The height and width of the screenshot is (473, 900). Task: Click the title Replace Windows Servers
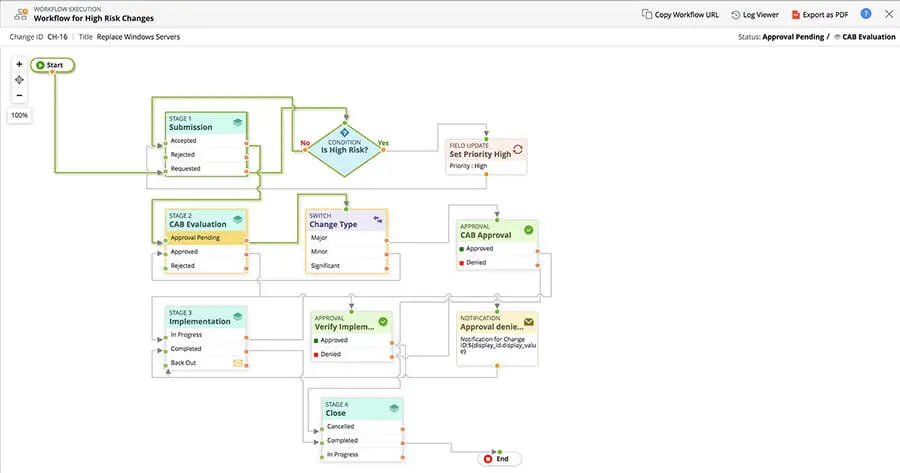[138, 37]
